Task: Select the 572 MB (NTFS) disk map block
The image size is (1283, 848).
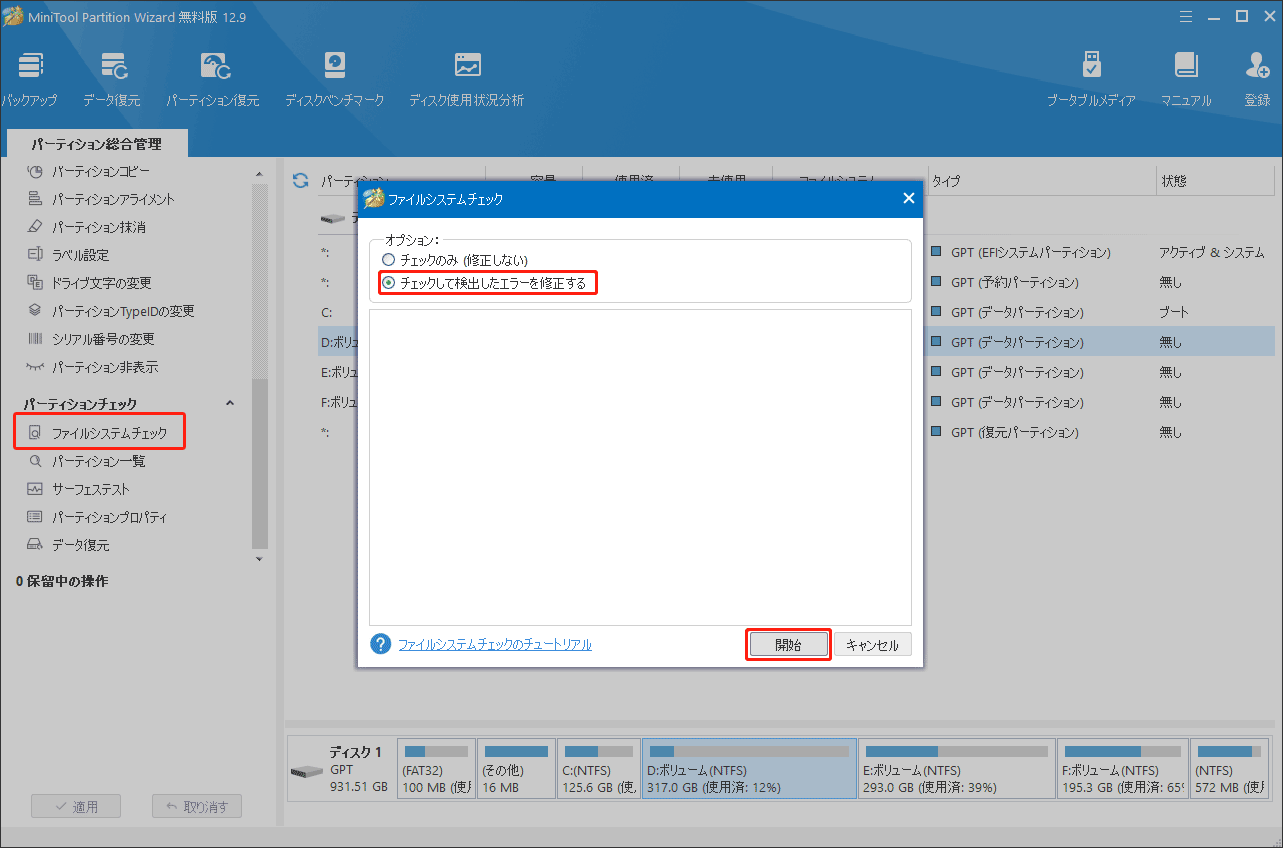Action: (x=1229, y=769)
